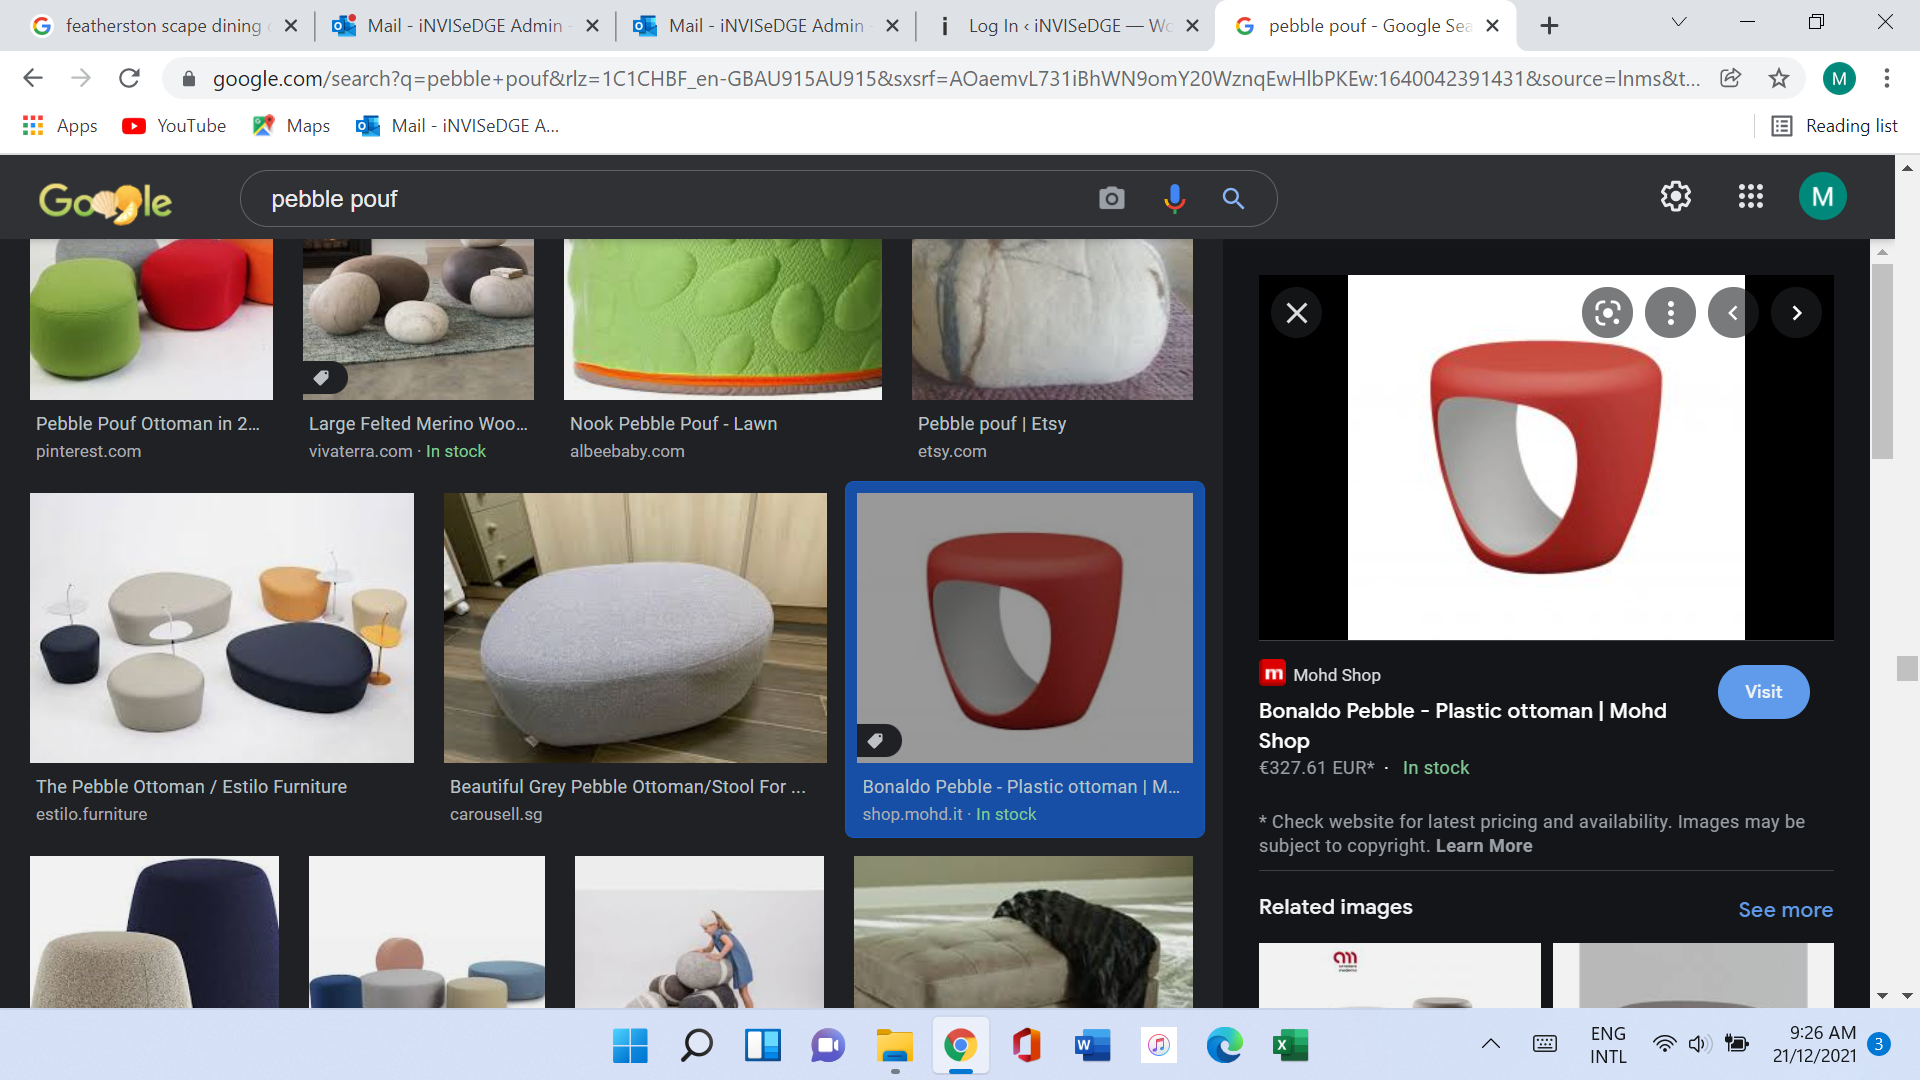Open the Nook Pebble Pouf Lawn image
Image resolution: width=1920 pixels, height=1080 pixels.
click(x=723, y=320)
